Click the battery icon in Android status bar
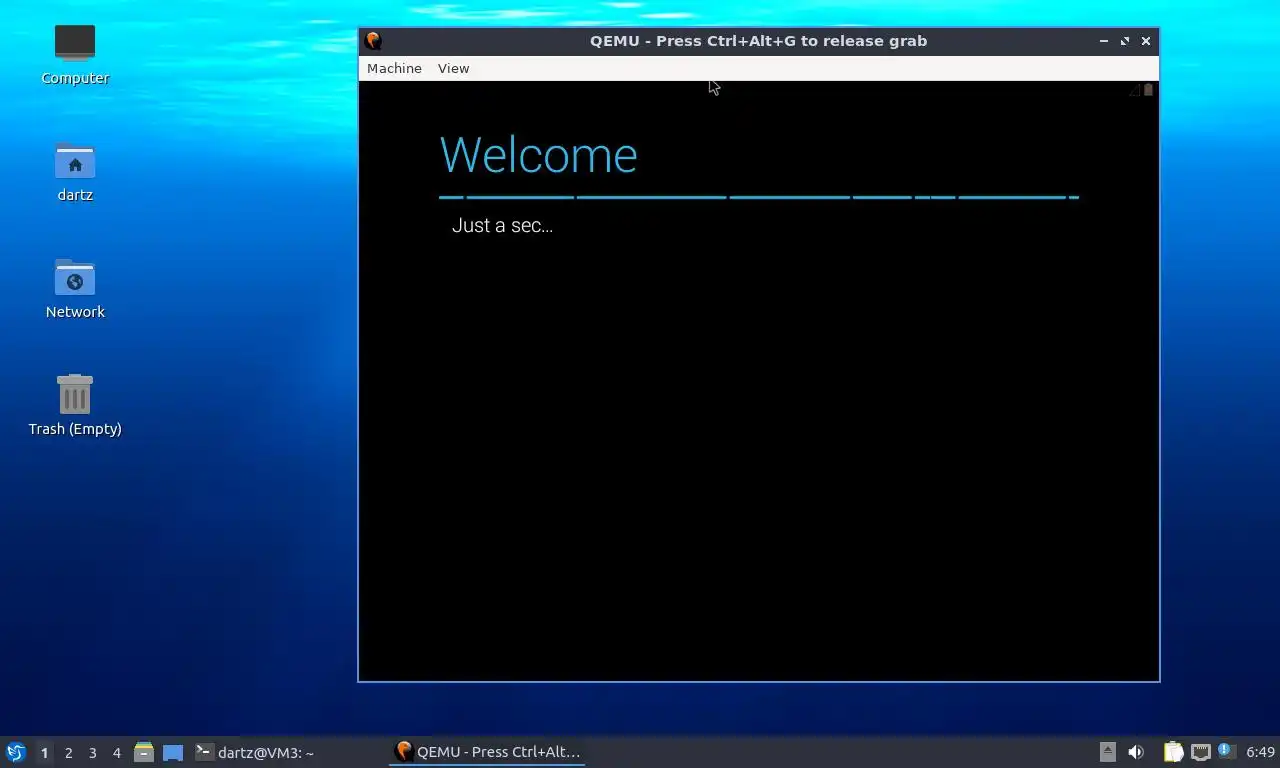The image size is (1280, 768). [1148, 90]
